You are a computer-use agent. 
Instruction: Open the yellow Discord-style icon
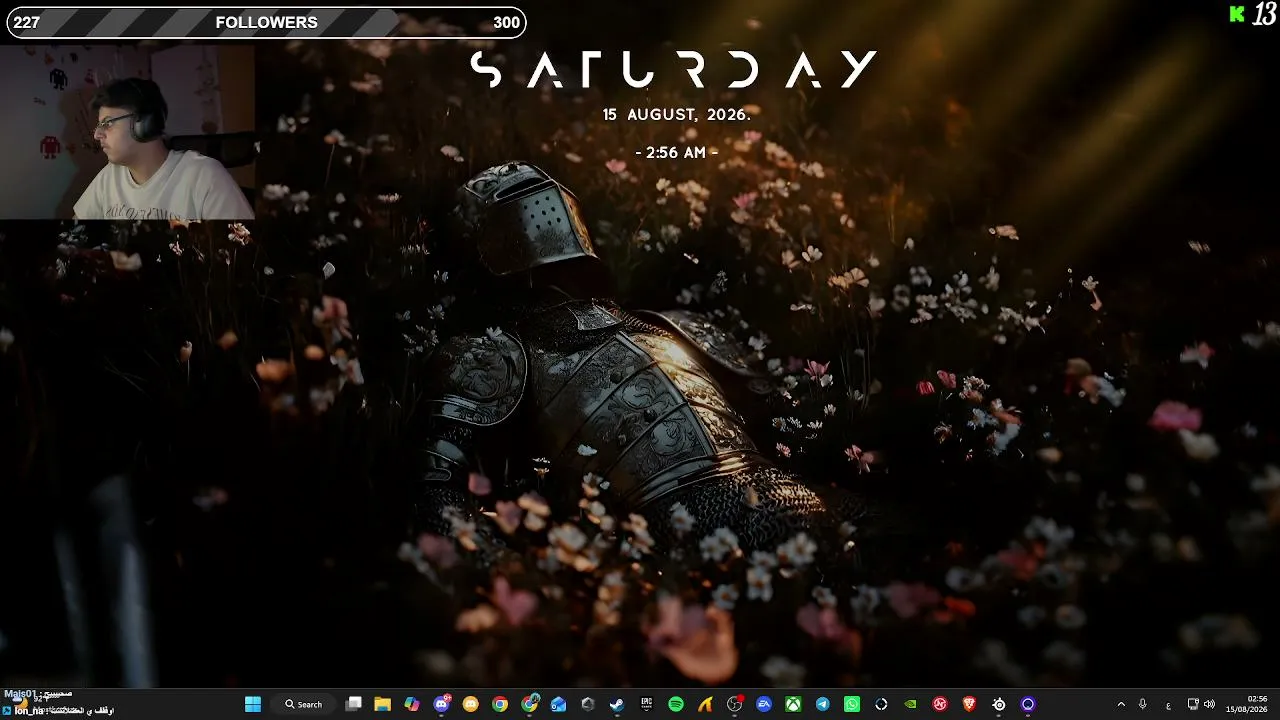tap(470, 704)
